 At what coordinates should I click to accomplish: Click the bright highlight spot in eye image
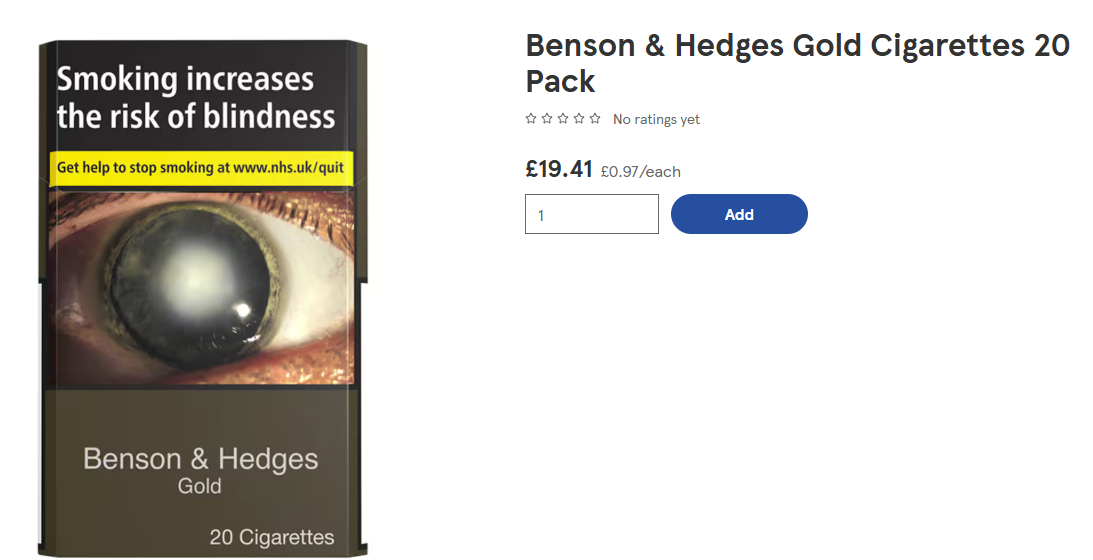pyautogui.click(x=242, y=310)
